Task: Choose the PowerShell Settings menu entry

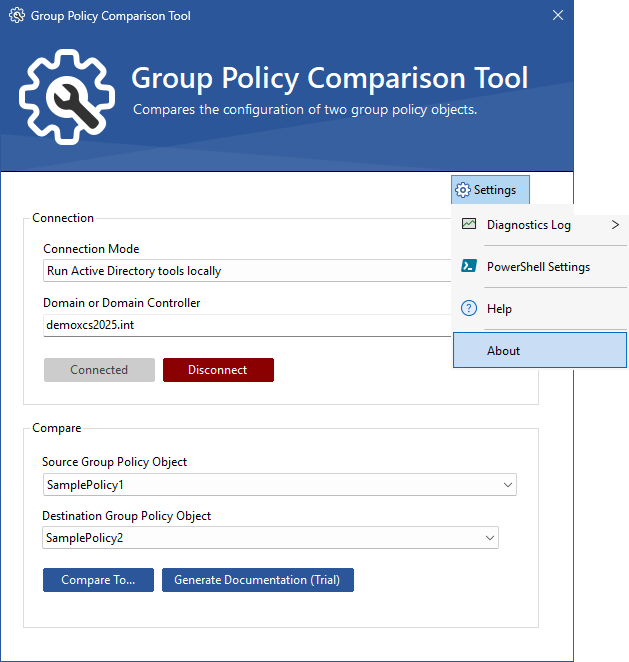Action: 538,267
